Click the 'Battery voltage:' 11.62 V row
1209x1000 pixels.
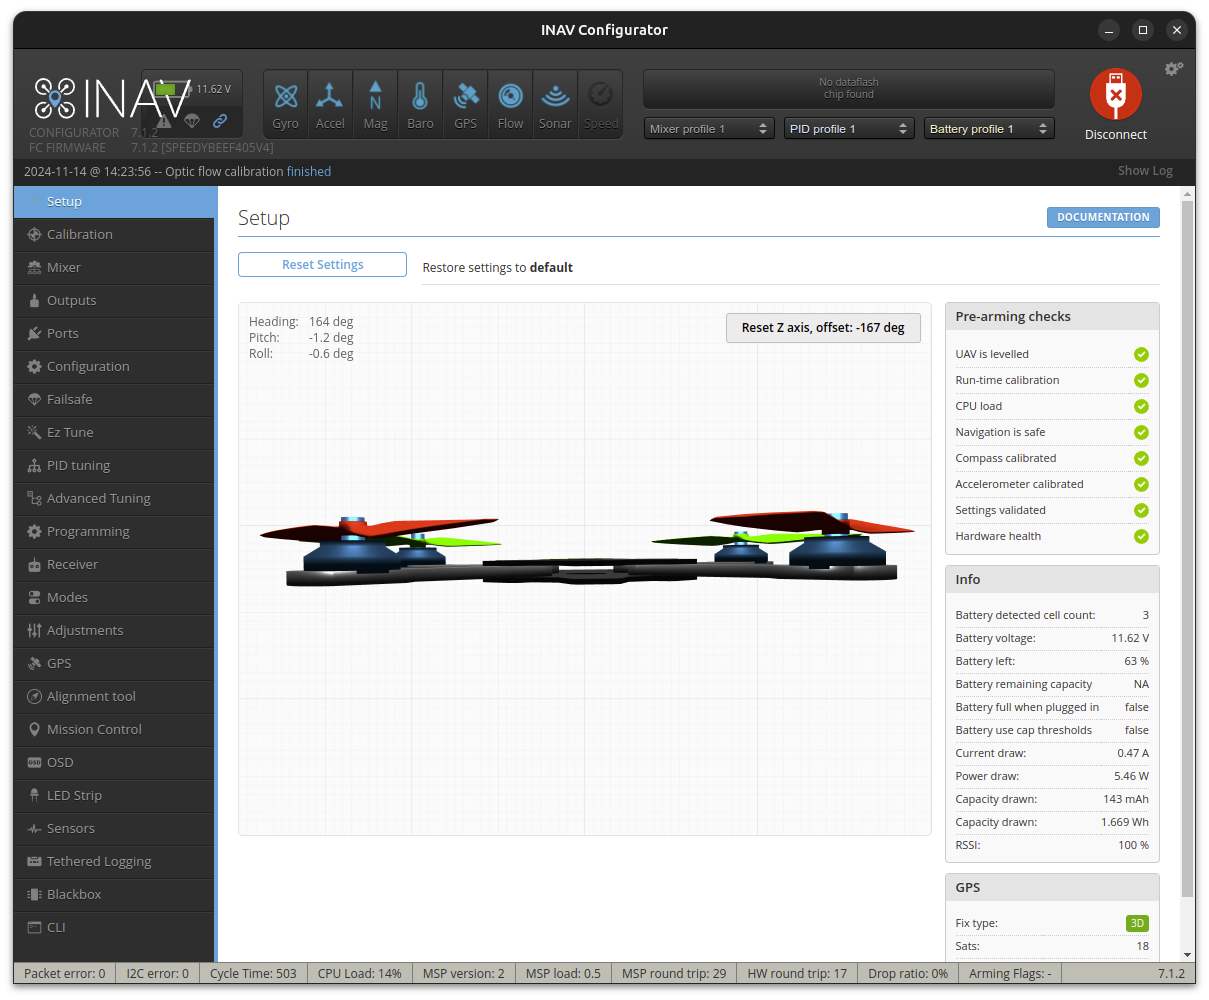tap(1052, 638)
